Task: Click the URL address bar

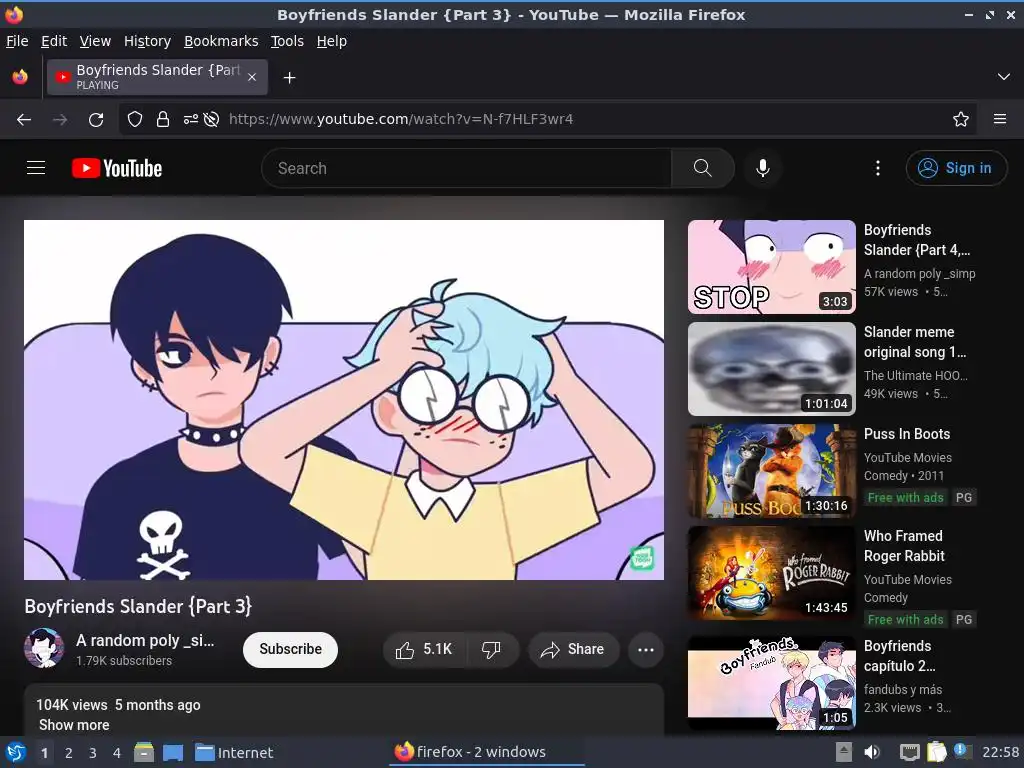Action: click(x=547, y=120)
